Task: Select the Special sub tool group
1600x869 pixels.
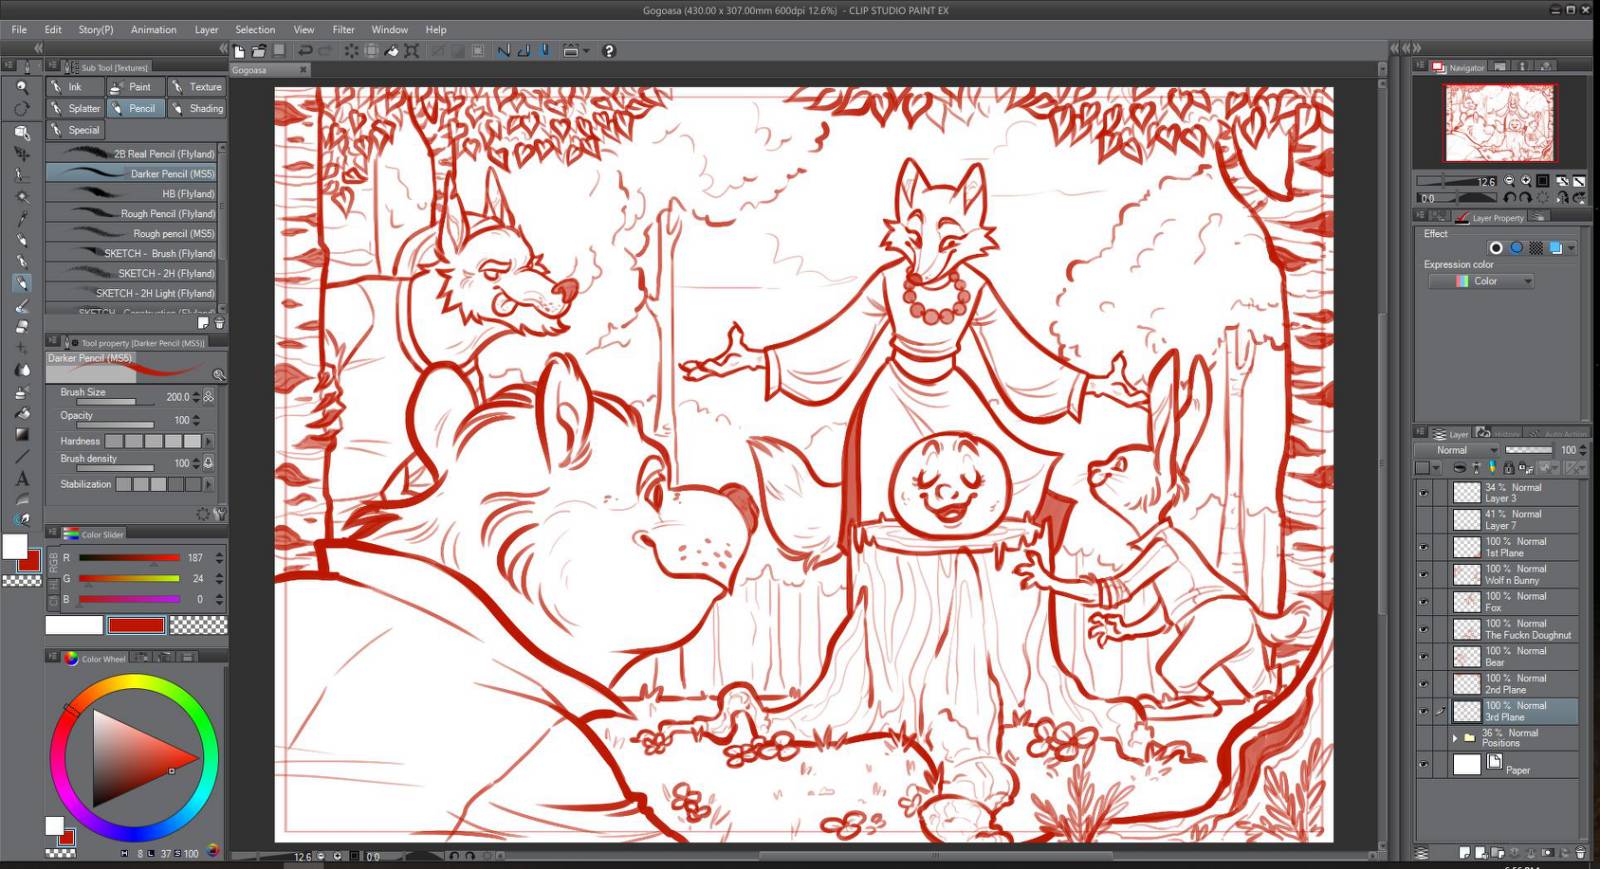Action: click(x=75, y=130)
